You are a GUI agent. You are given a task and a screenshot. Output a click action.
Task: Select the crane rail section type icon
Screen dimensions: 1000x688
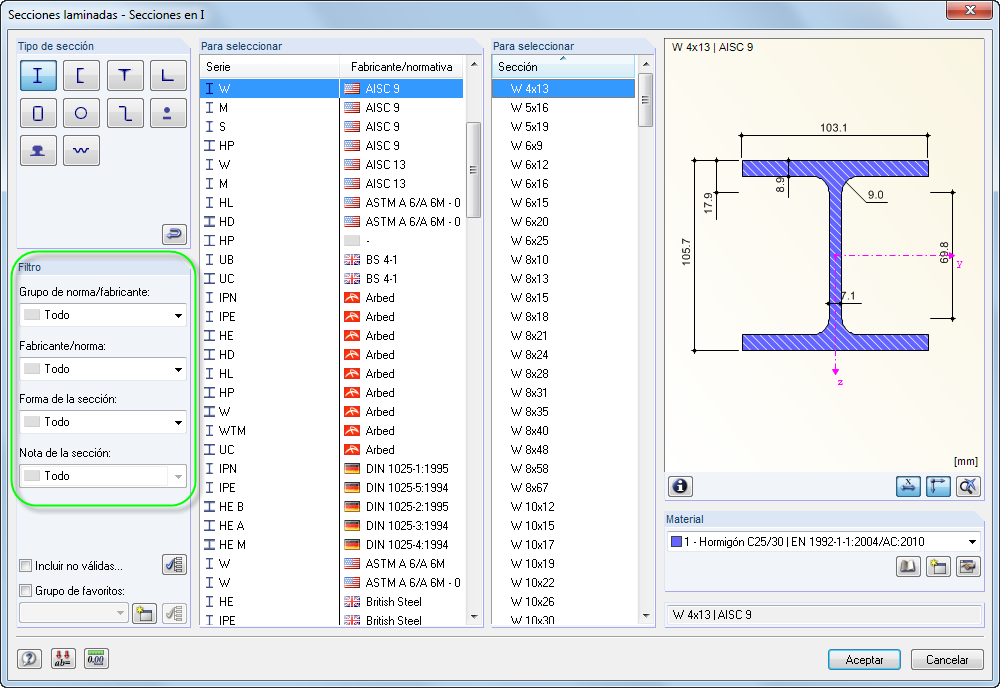coord(38,150)
